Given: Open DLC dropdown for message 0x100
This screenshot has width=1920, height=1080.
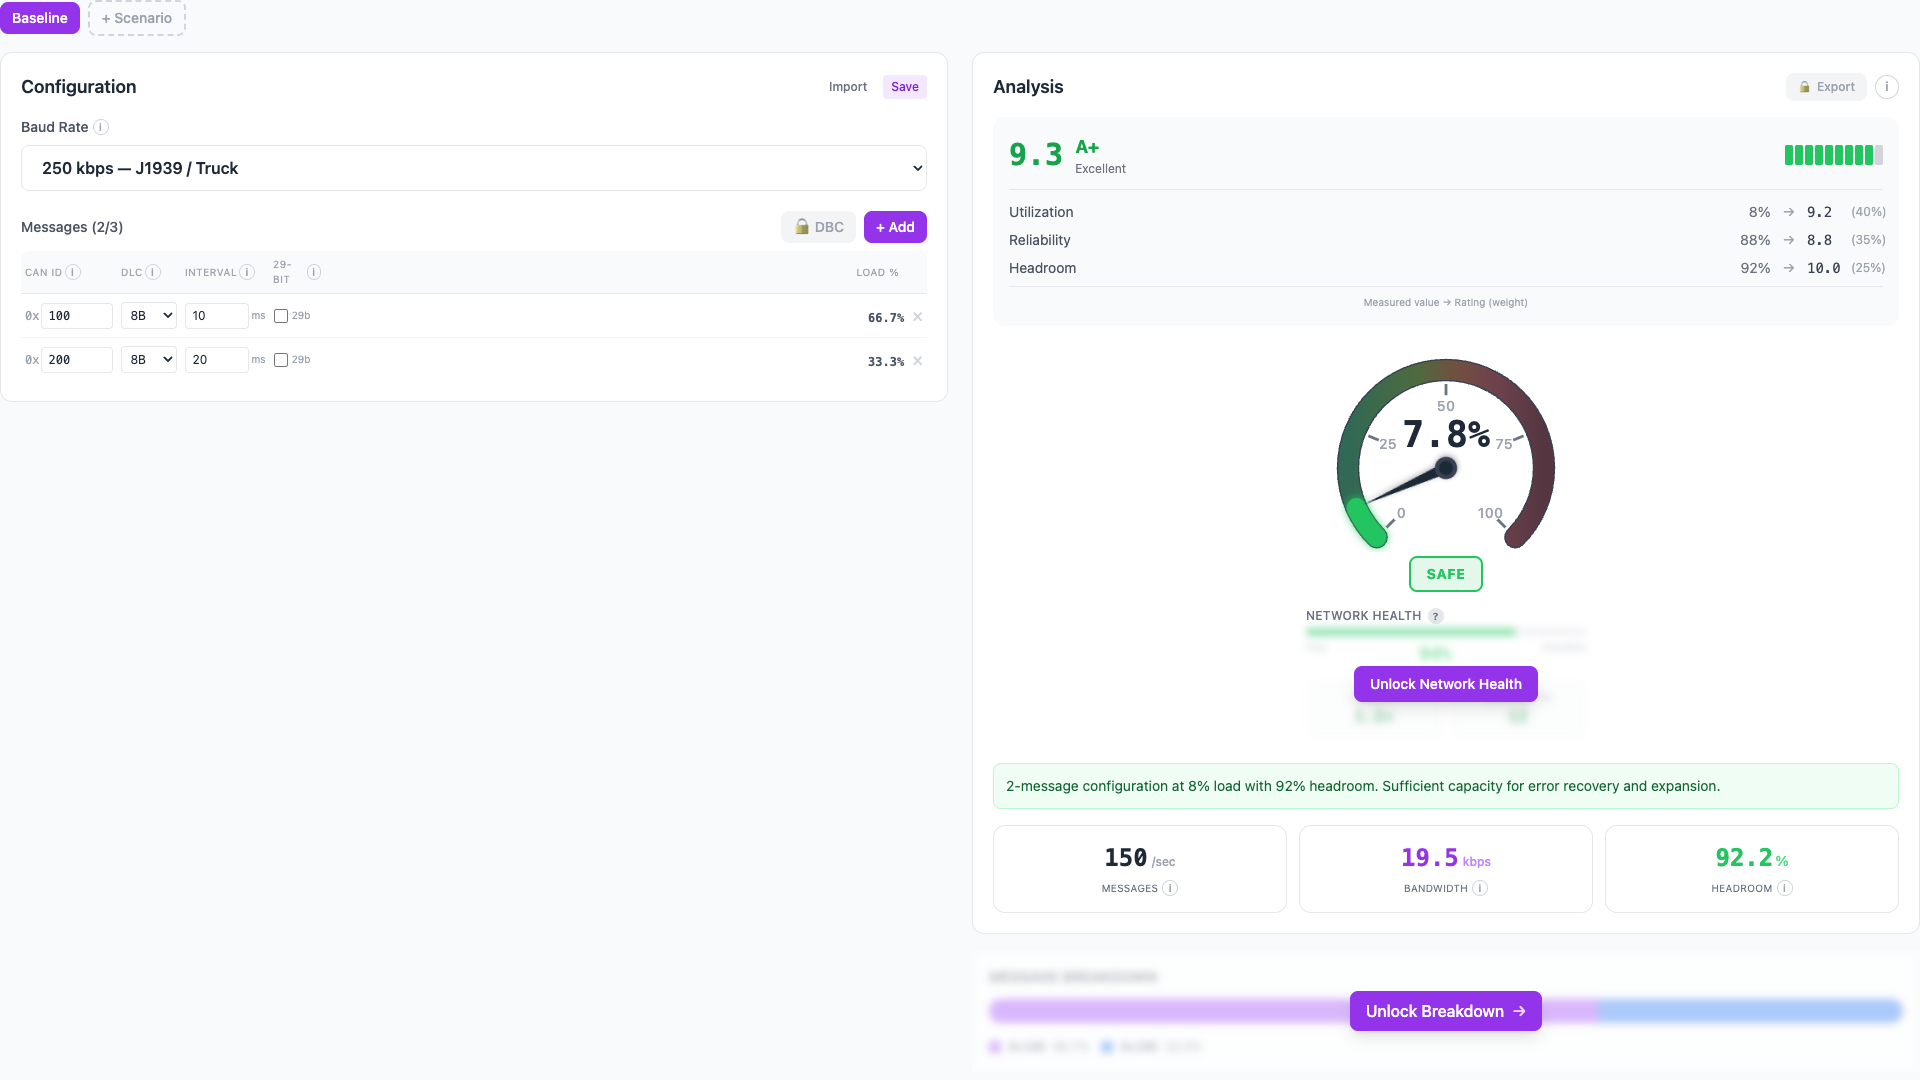Looking at the screenshot, I should click(x=148, y=316).
